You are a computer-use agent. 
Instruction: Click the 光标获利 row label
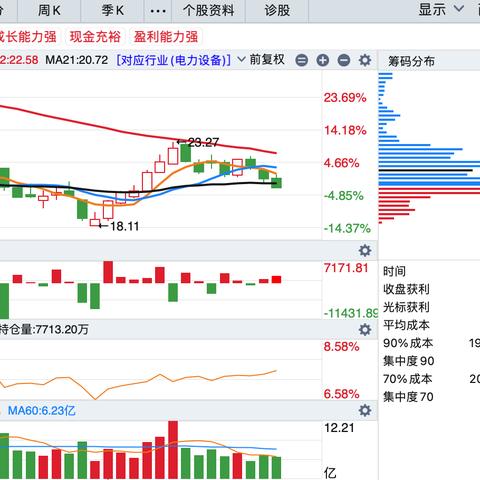406,307
